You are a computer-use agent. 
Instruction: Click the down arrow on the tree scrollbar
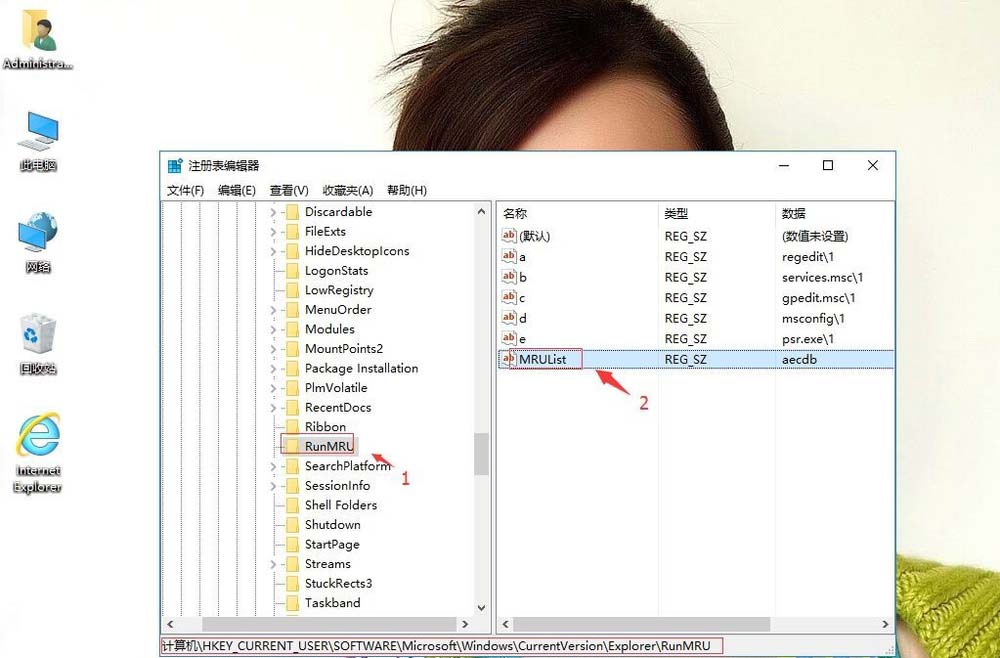coord(481,606)
